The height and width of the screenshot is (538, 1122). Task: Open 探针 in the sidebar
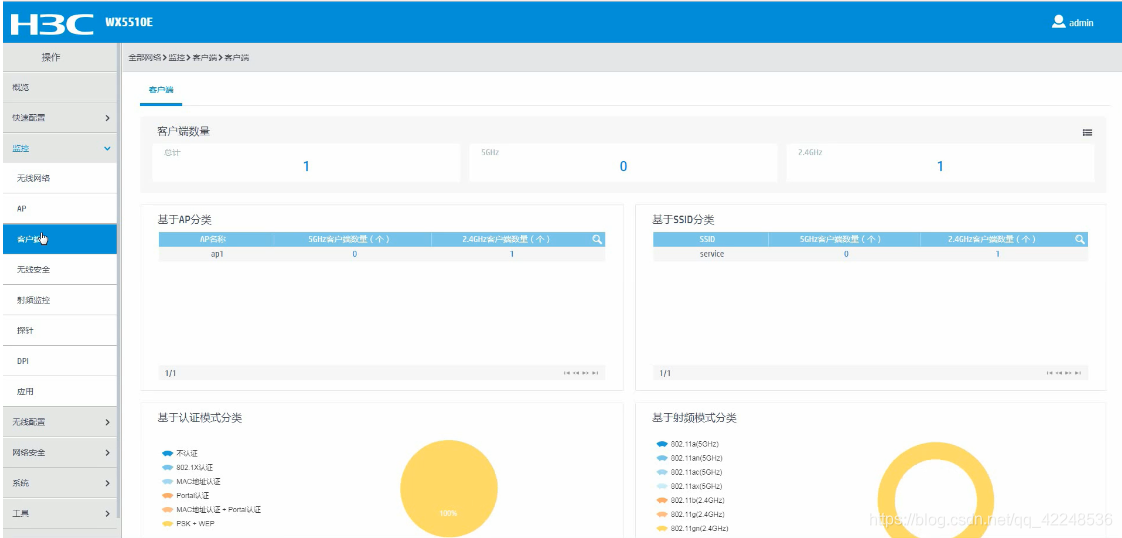[59, 331]
